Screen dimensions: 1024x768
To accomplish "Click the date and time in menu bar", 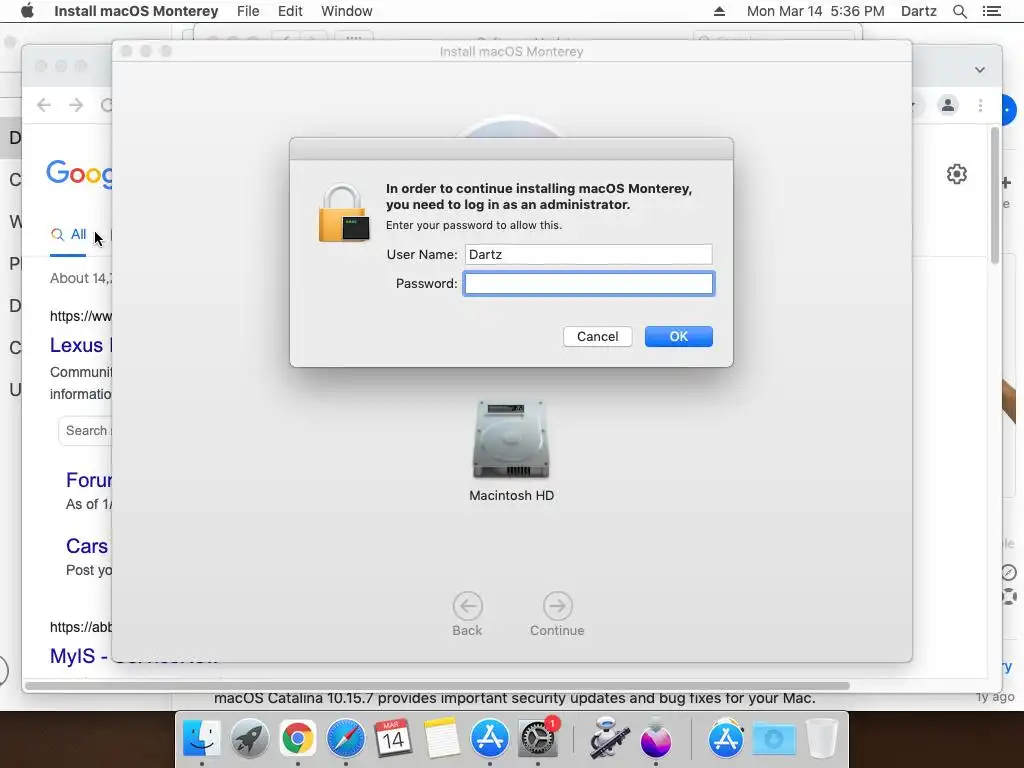I will click(816, 11).
